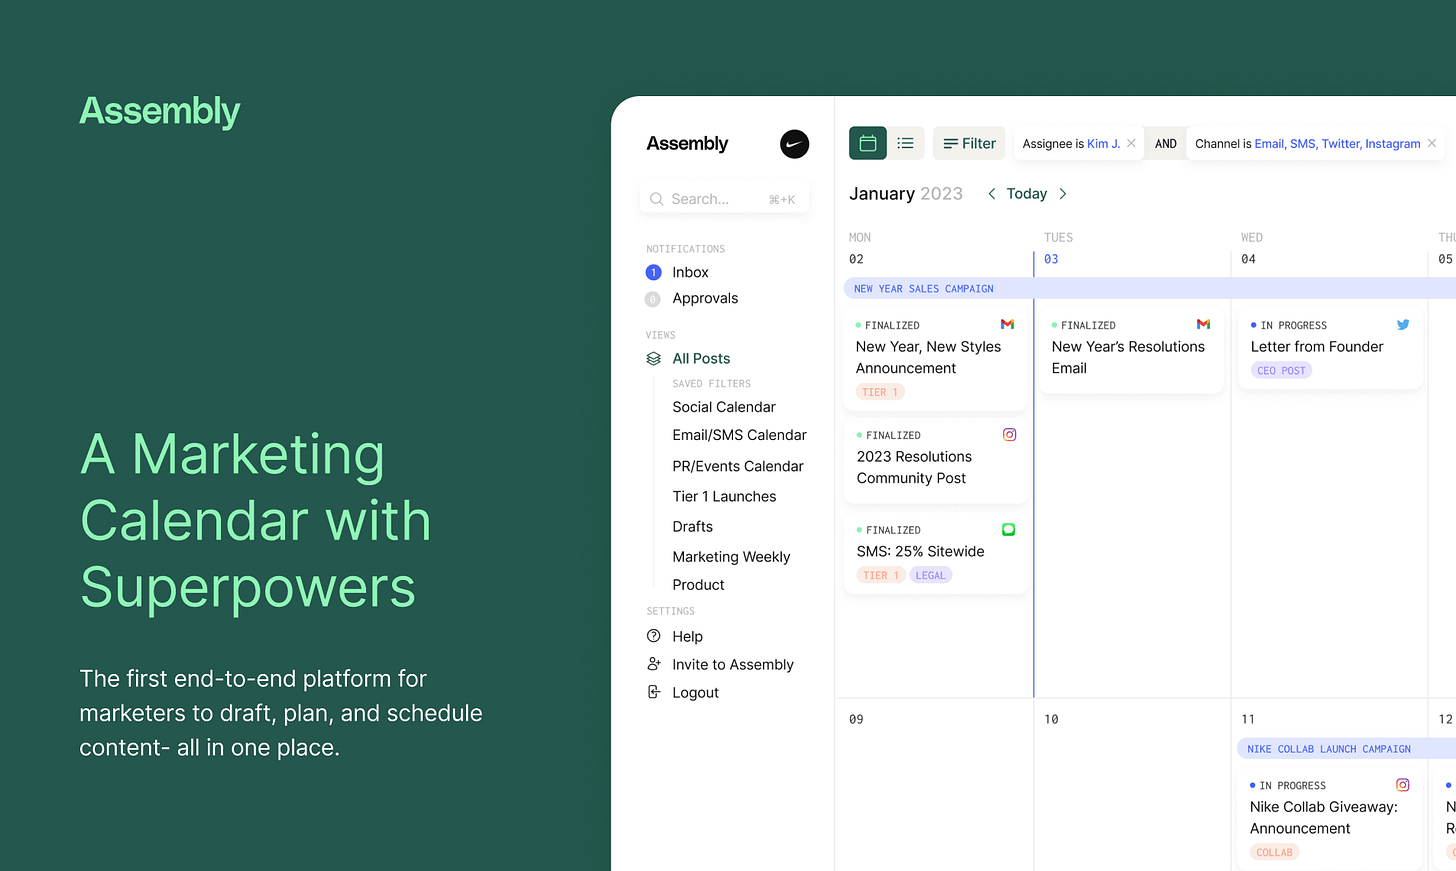Open Nike Collab Giveaway: Announcement card

tap(1330, 819)
